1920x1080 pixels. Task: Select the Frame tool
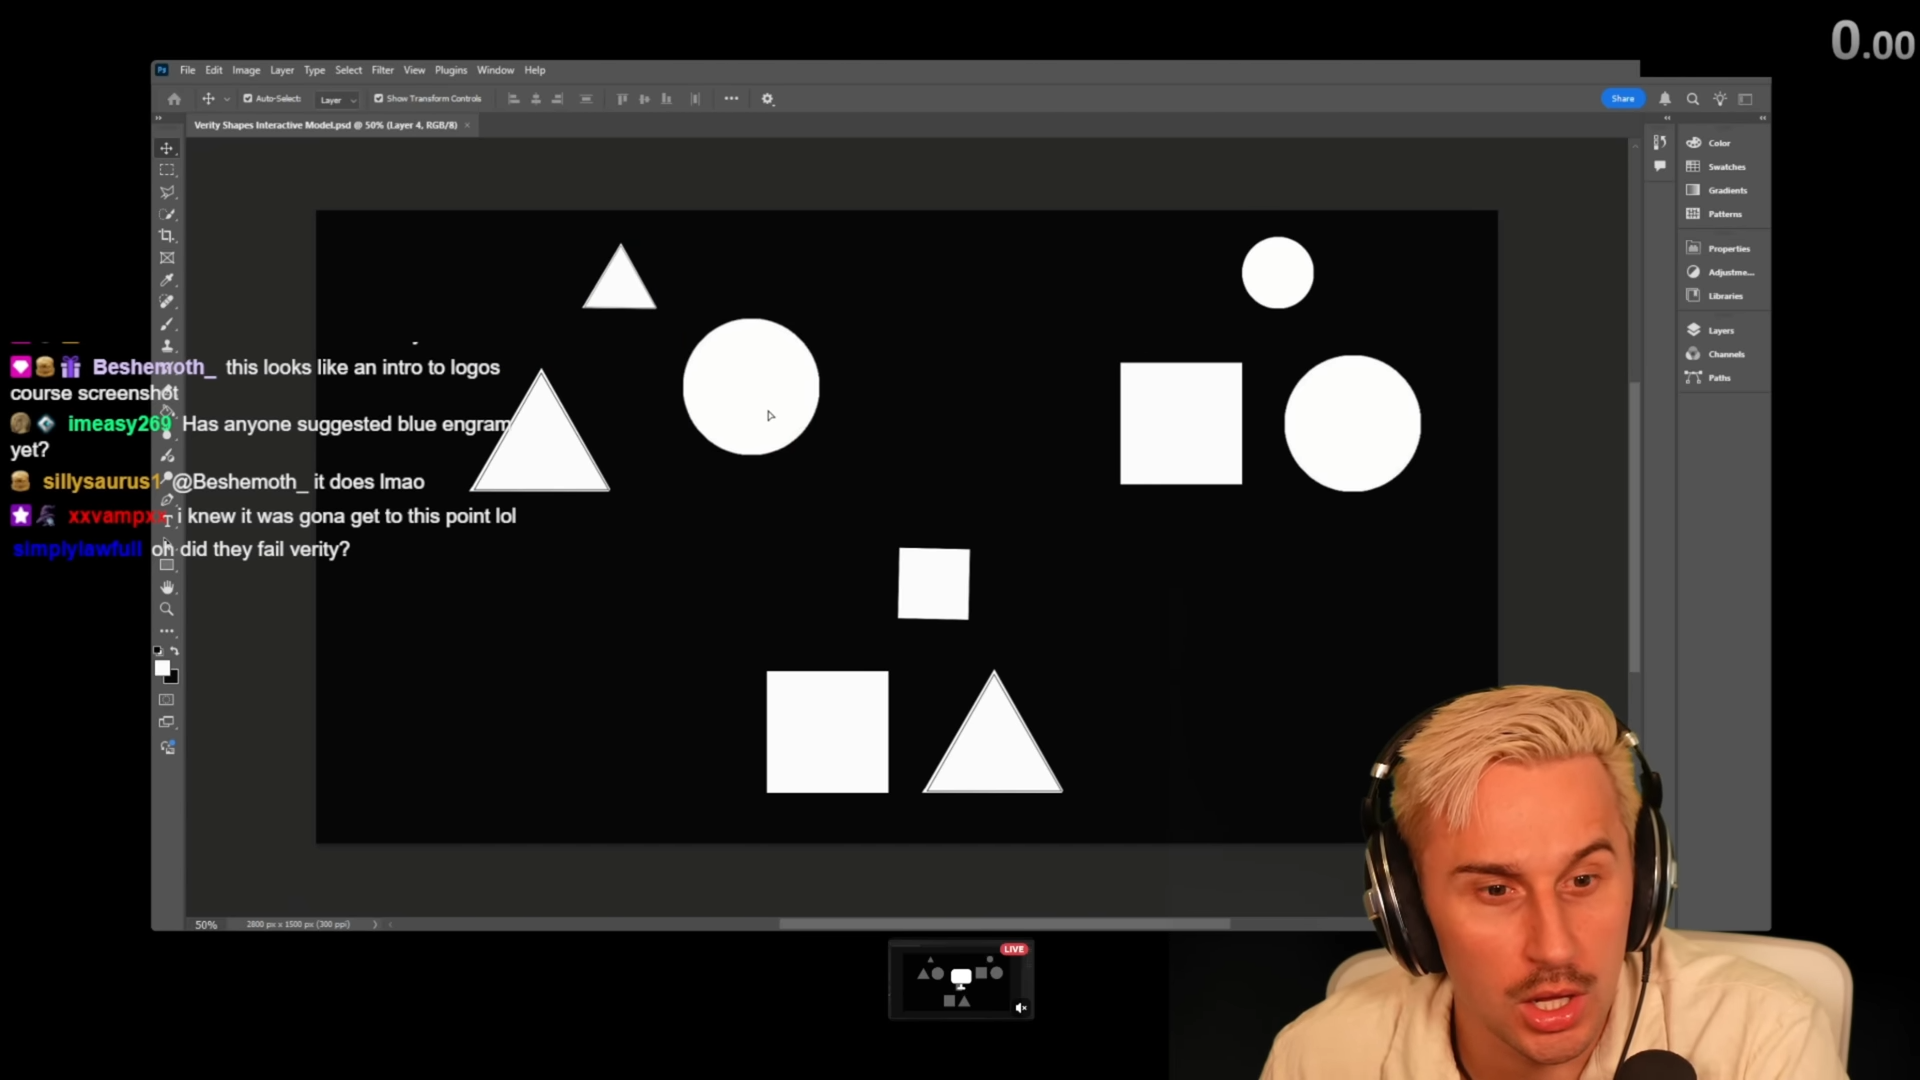(167, 258)
